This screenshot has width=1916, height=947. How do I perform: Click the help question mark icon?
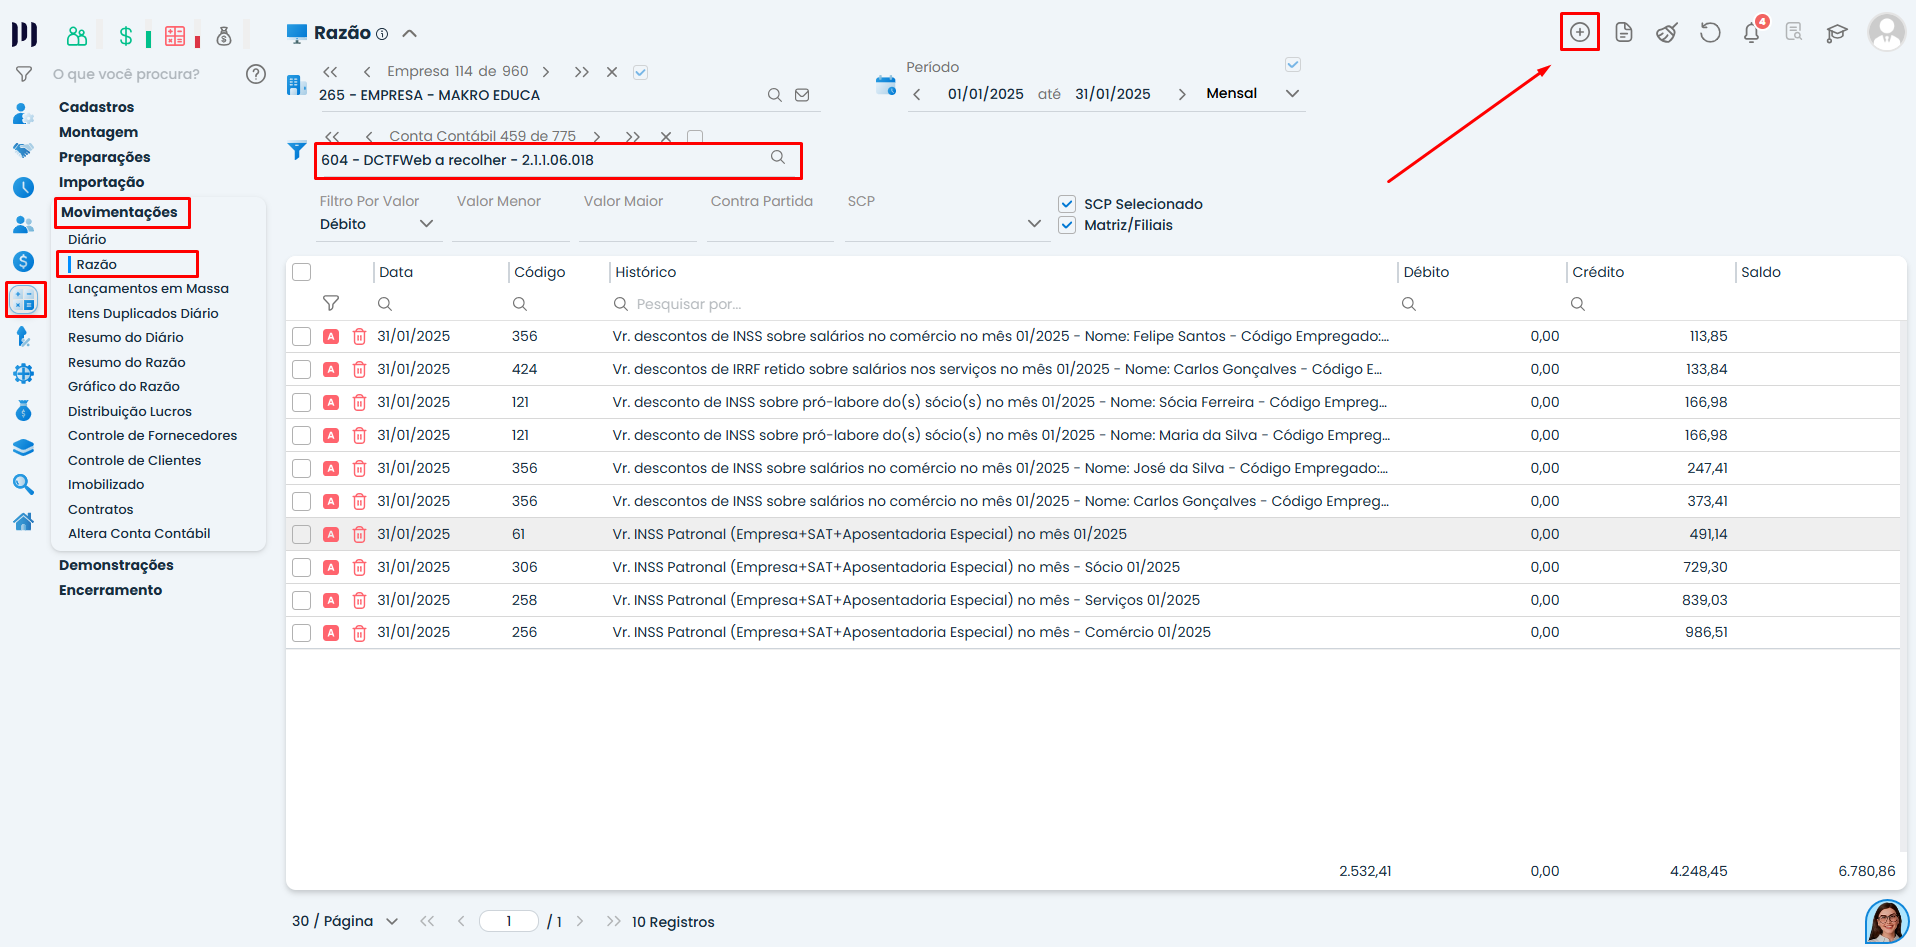256,74
